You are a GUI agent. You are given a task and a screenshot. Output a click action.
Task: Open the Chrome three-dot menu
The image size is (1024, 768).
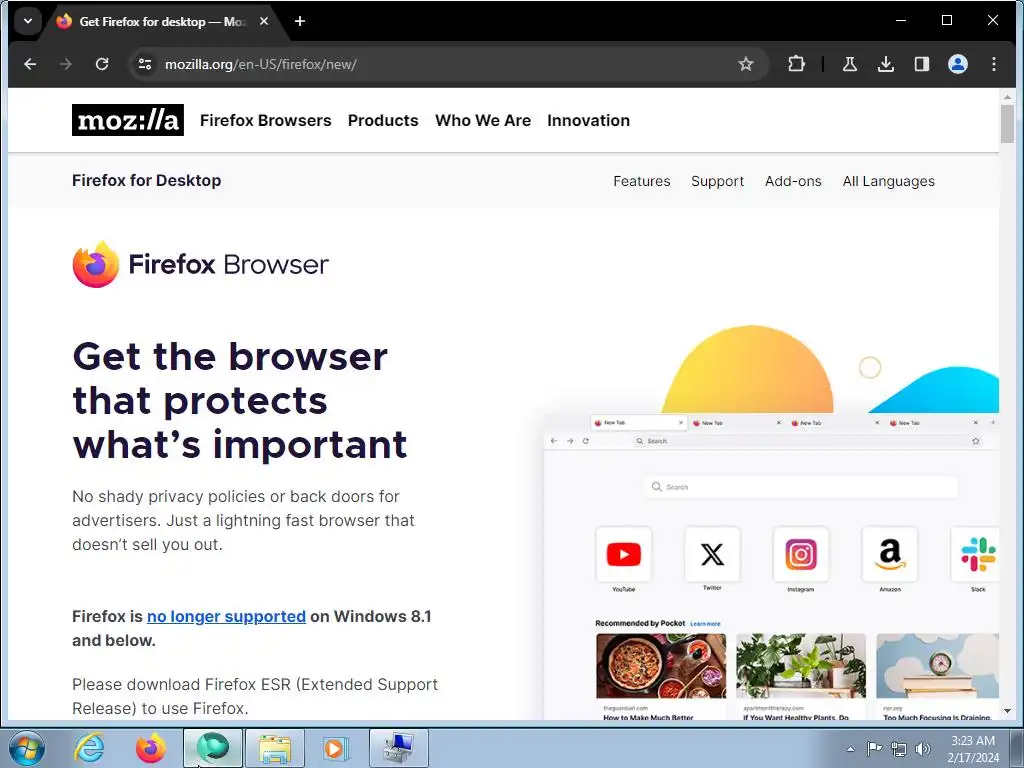[x=993, y=64]
